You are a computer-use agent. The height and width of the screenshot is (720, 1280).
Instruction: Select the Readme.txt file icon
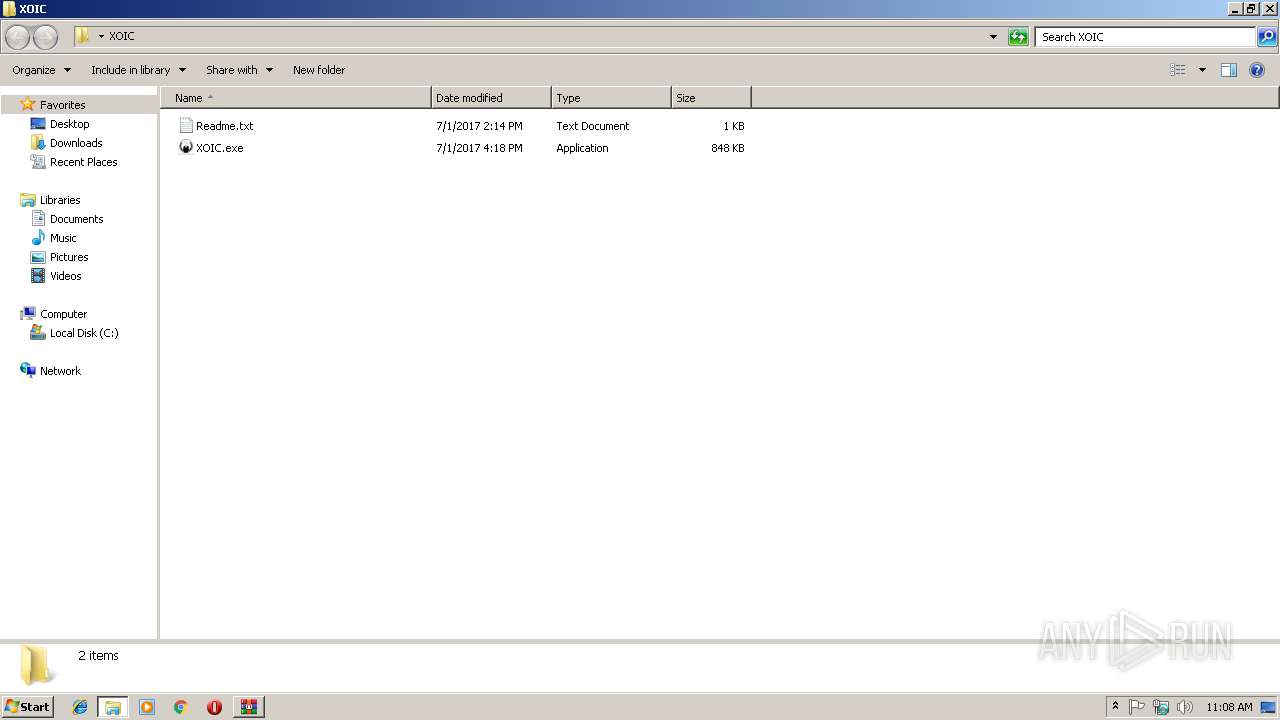point(186,126)
